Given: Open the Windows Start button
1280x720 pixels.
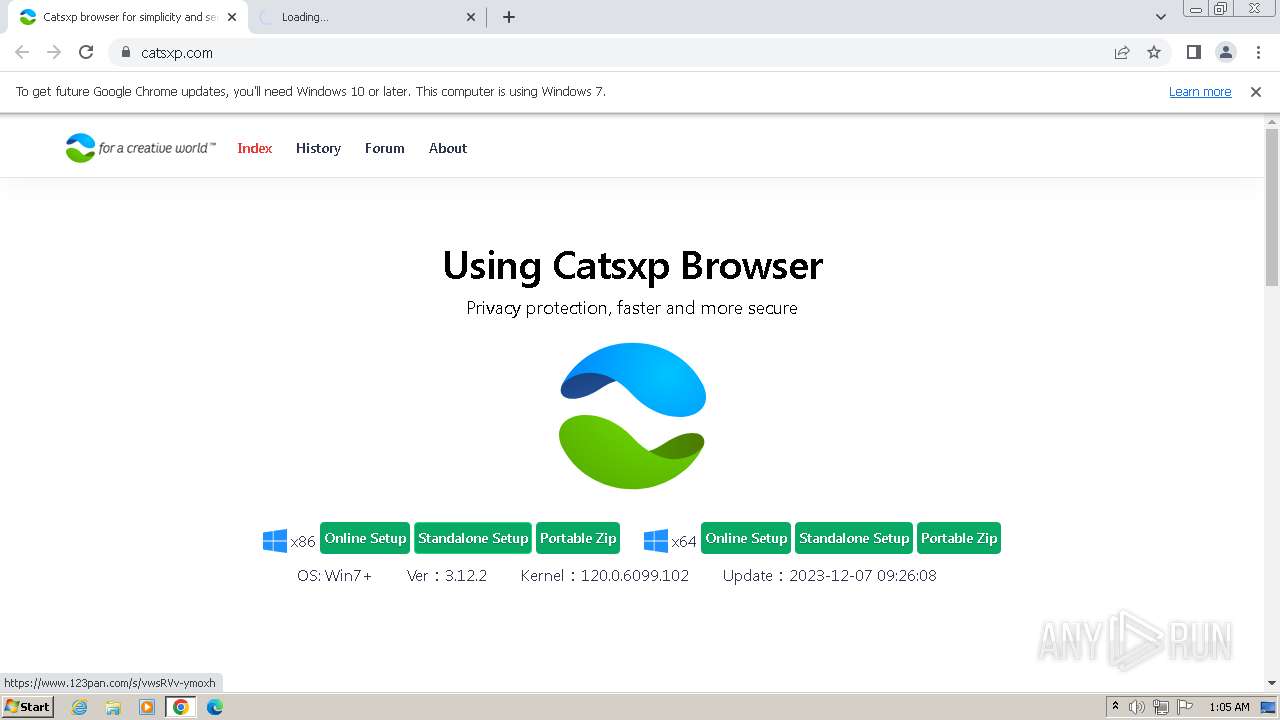Looking at the screenshot, I should [27, 707].
